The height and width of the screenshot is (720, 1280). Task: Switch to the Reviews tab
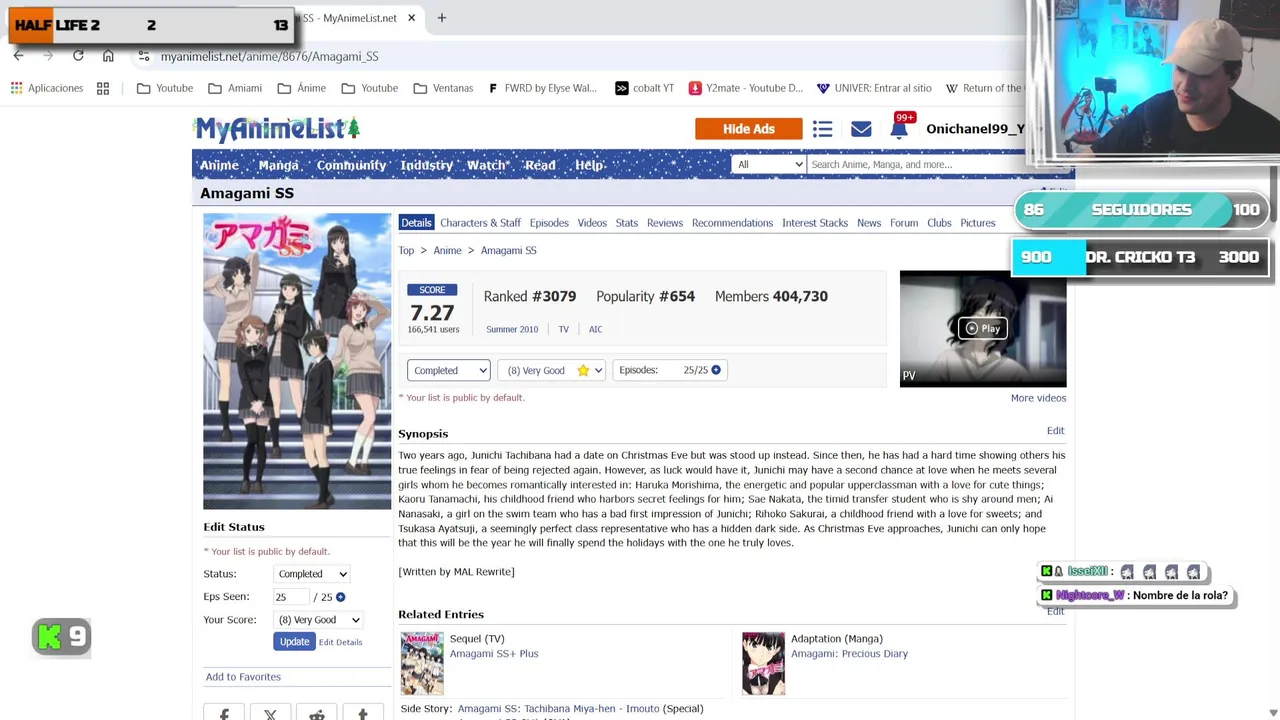(x=664, y=223)
